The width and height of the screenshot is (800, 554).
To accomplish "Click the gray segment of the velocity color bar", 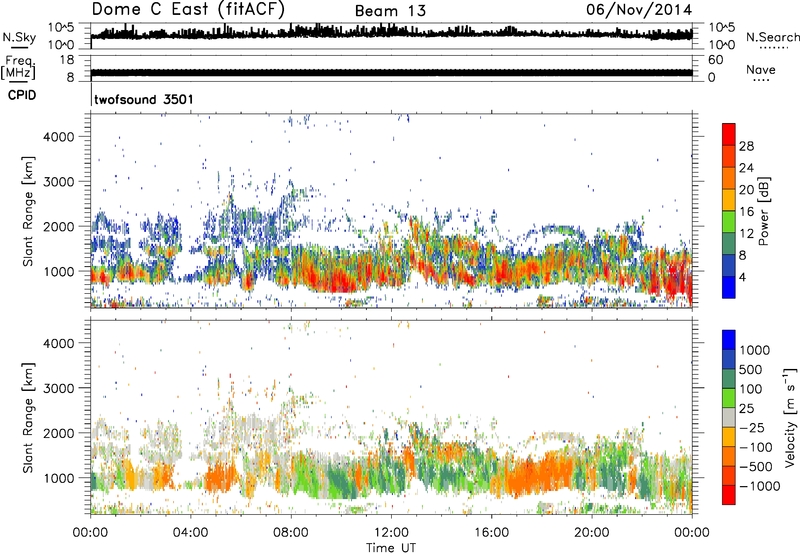I will coord(729,418).
